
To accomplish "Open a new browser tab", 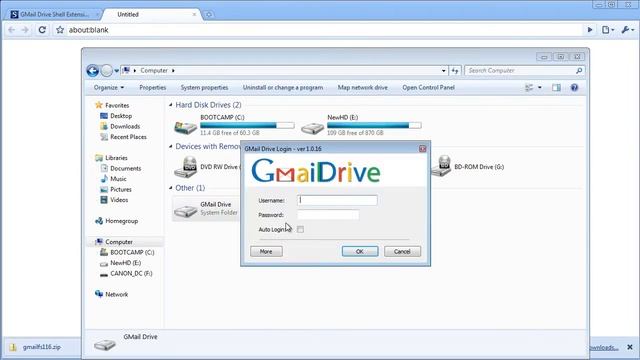I will point(209,15).
